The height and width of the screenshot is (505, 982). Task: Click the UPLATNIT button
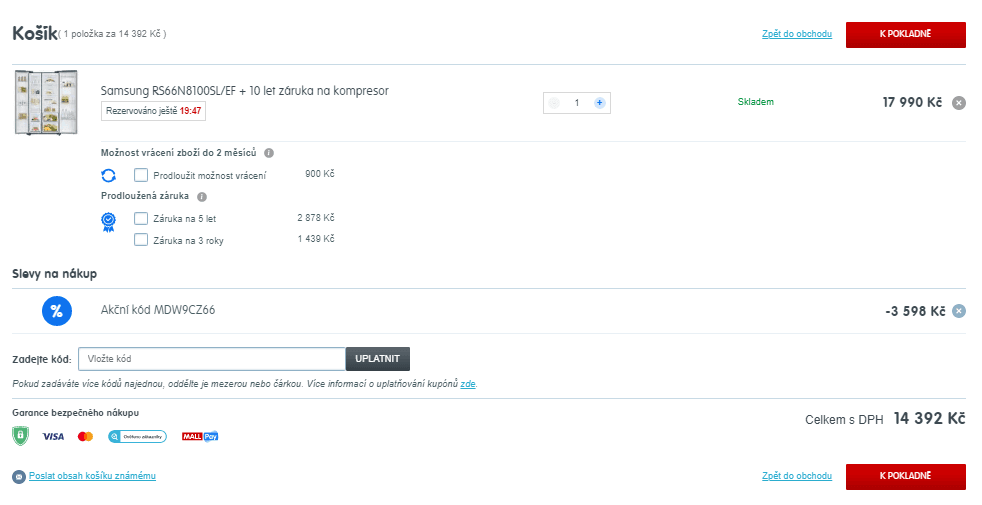point(378,359)
